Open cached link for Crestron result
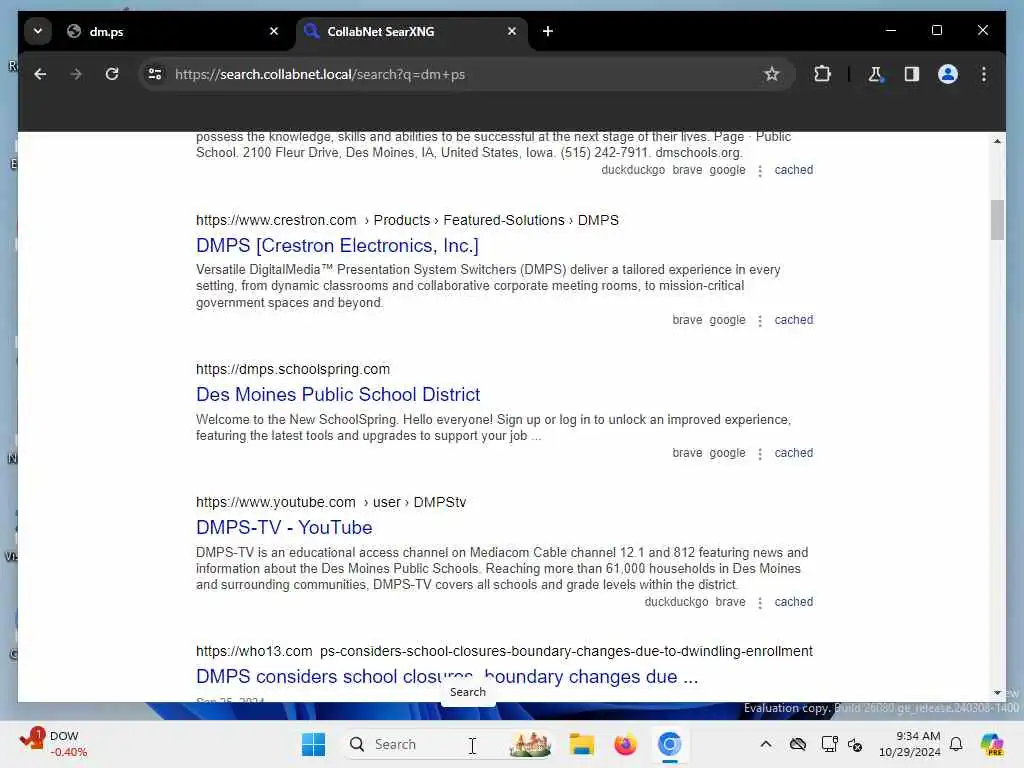This screenshot has width=1024, height=768. (793, 320)
